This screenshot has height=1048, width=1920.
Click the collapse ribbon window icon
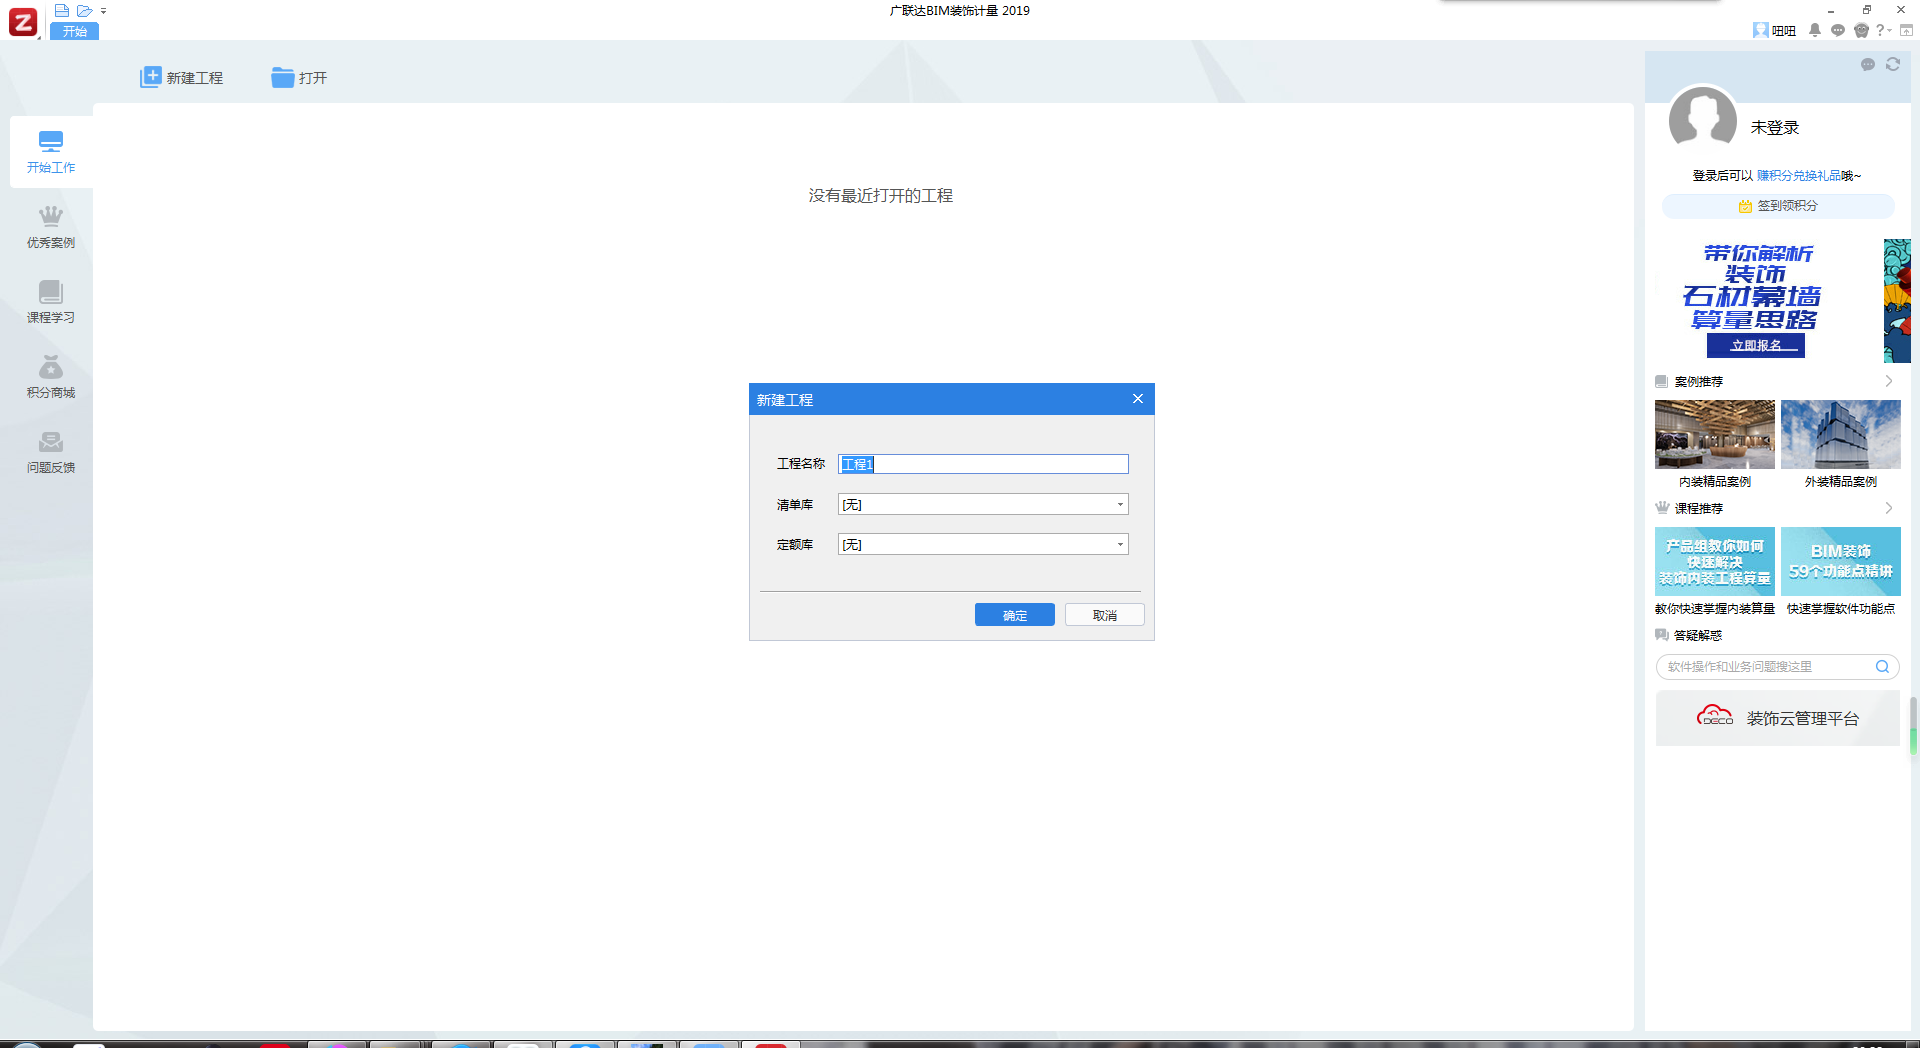pyautogui.click(x=1906, y=30)
